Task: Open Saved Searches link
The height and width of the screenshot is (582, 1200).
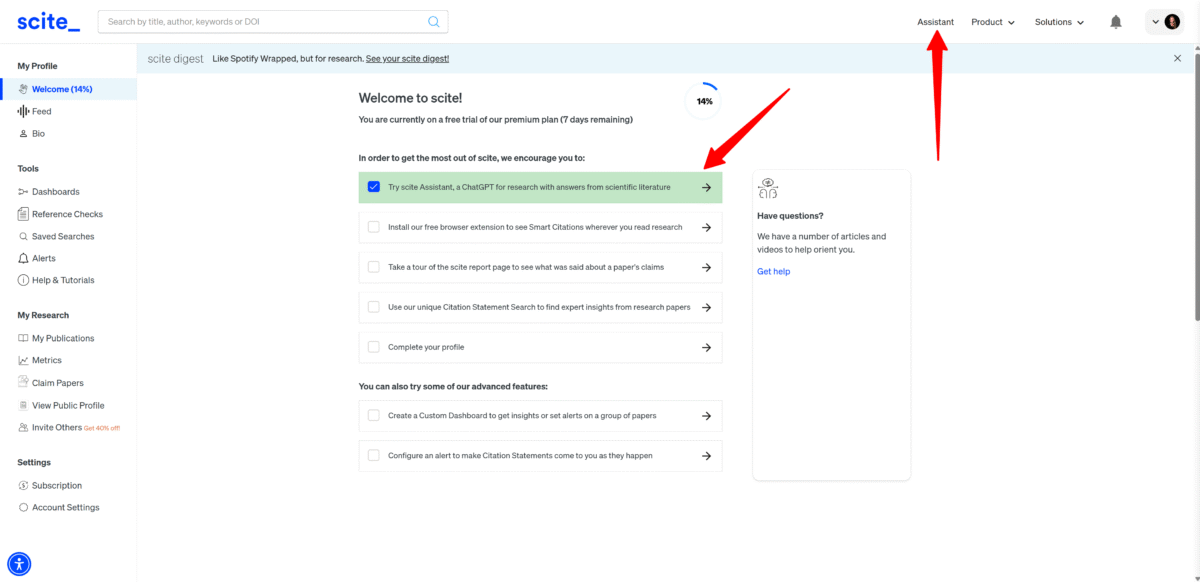Action: 63,236
